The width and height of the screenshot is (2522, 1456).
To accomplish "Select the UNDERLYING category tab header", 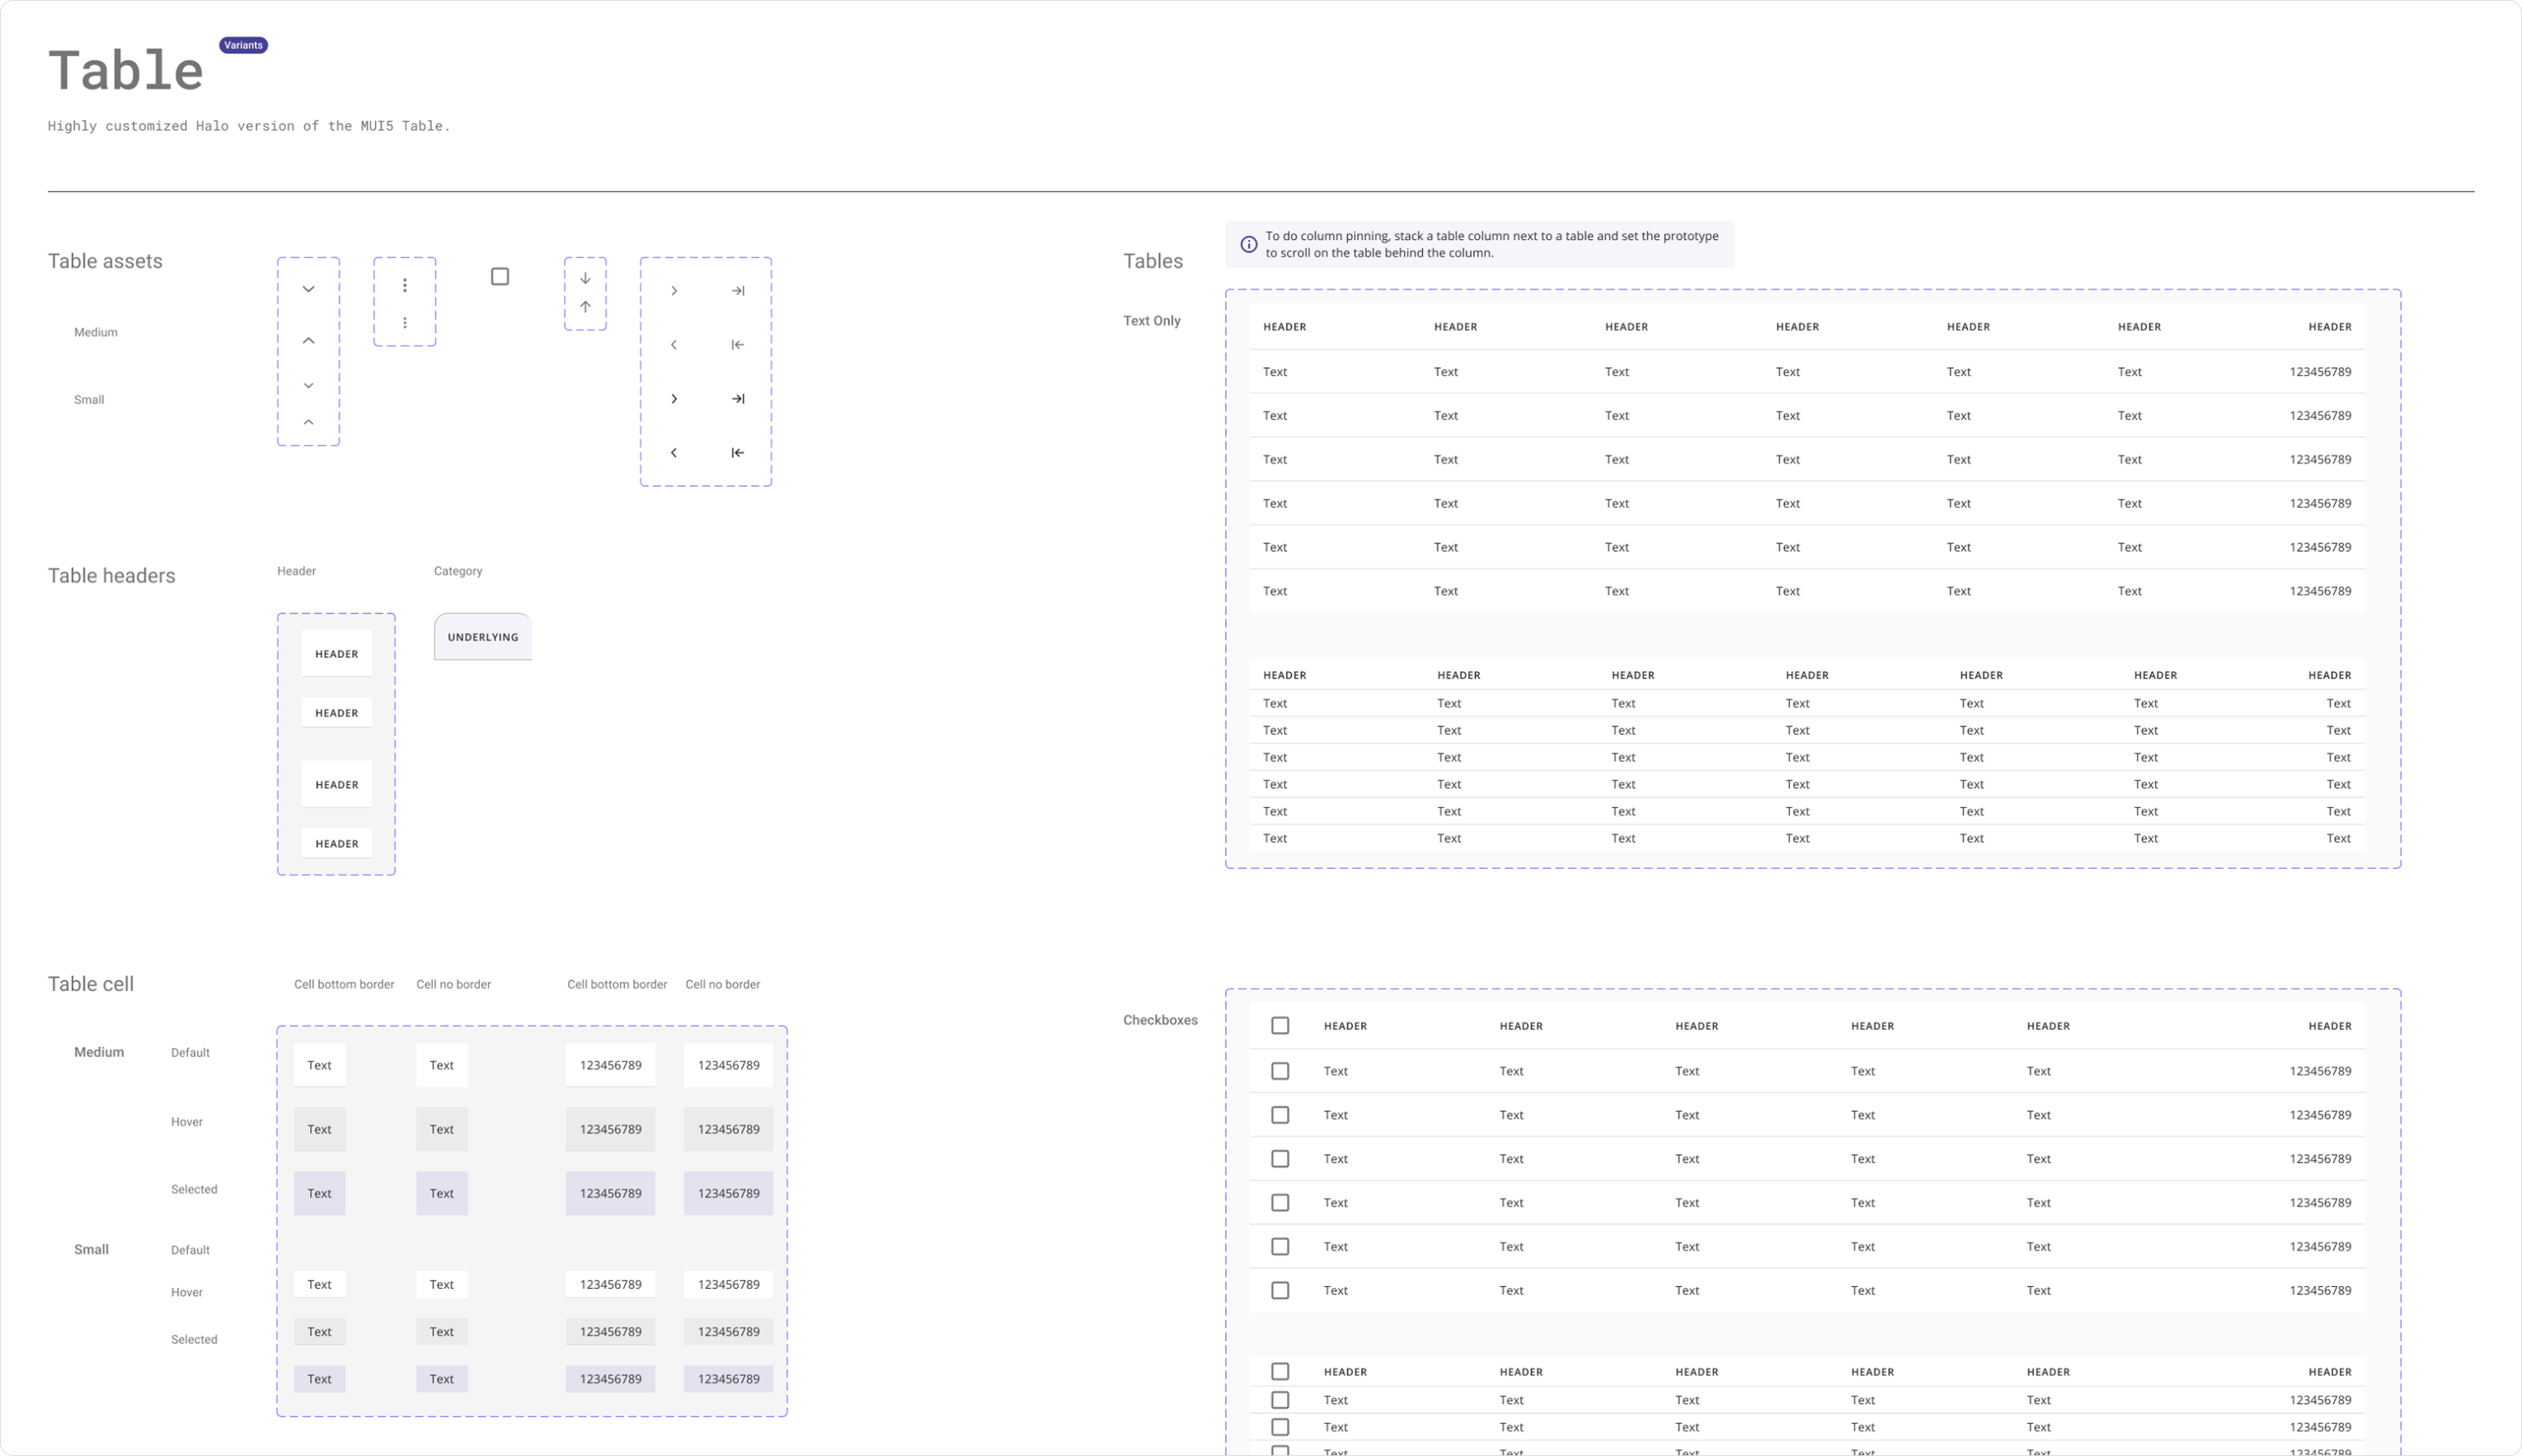I will 483,637.
